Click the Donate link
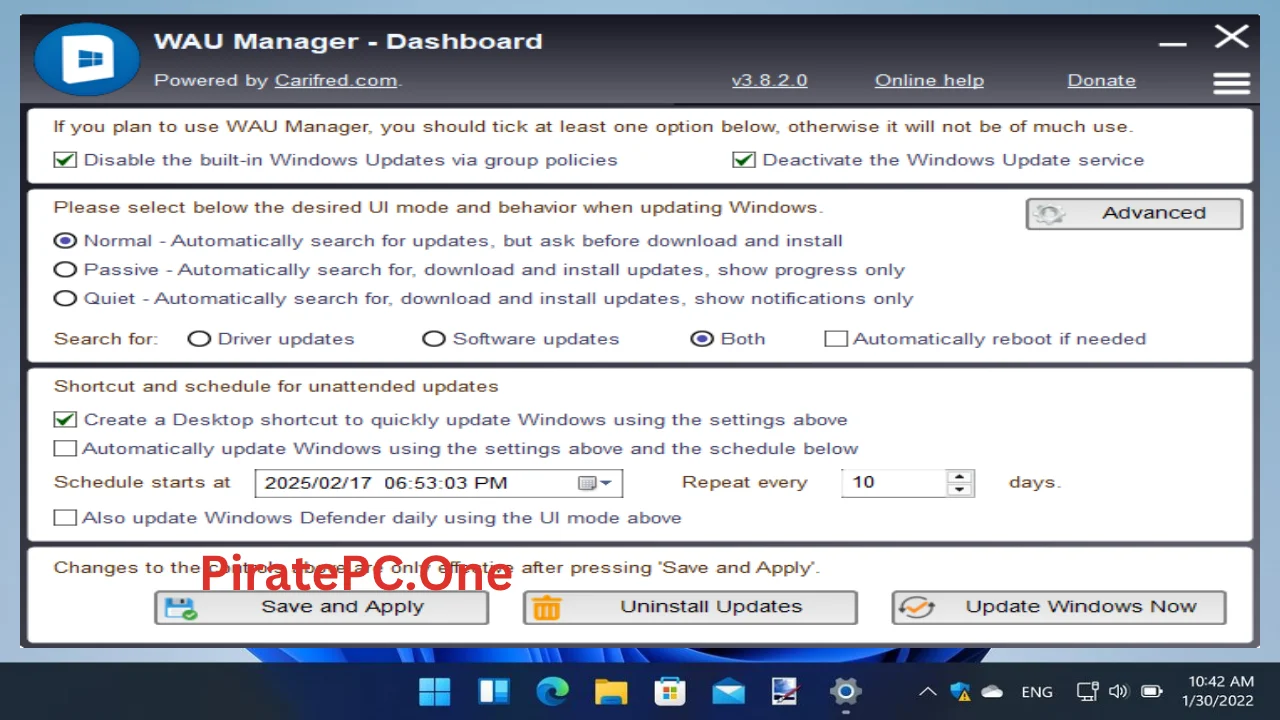Screen dimensions: 1280x720 [1101, 81]
